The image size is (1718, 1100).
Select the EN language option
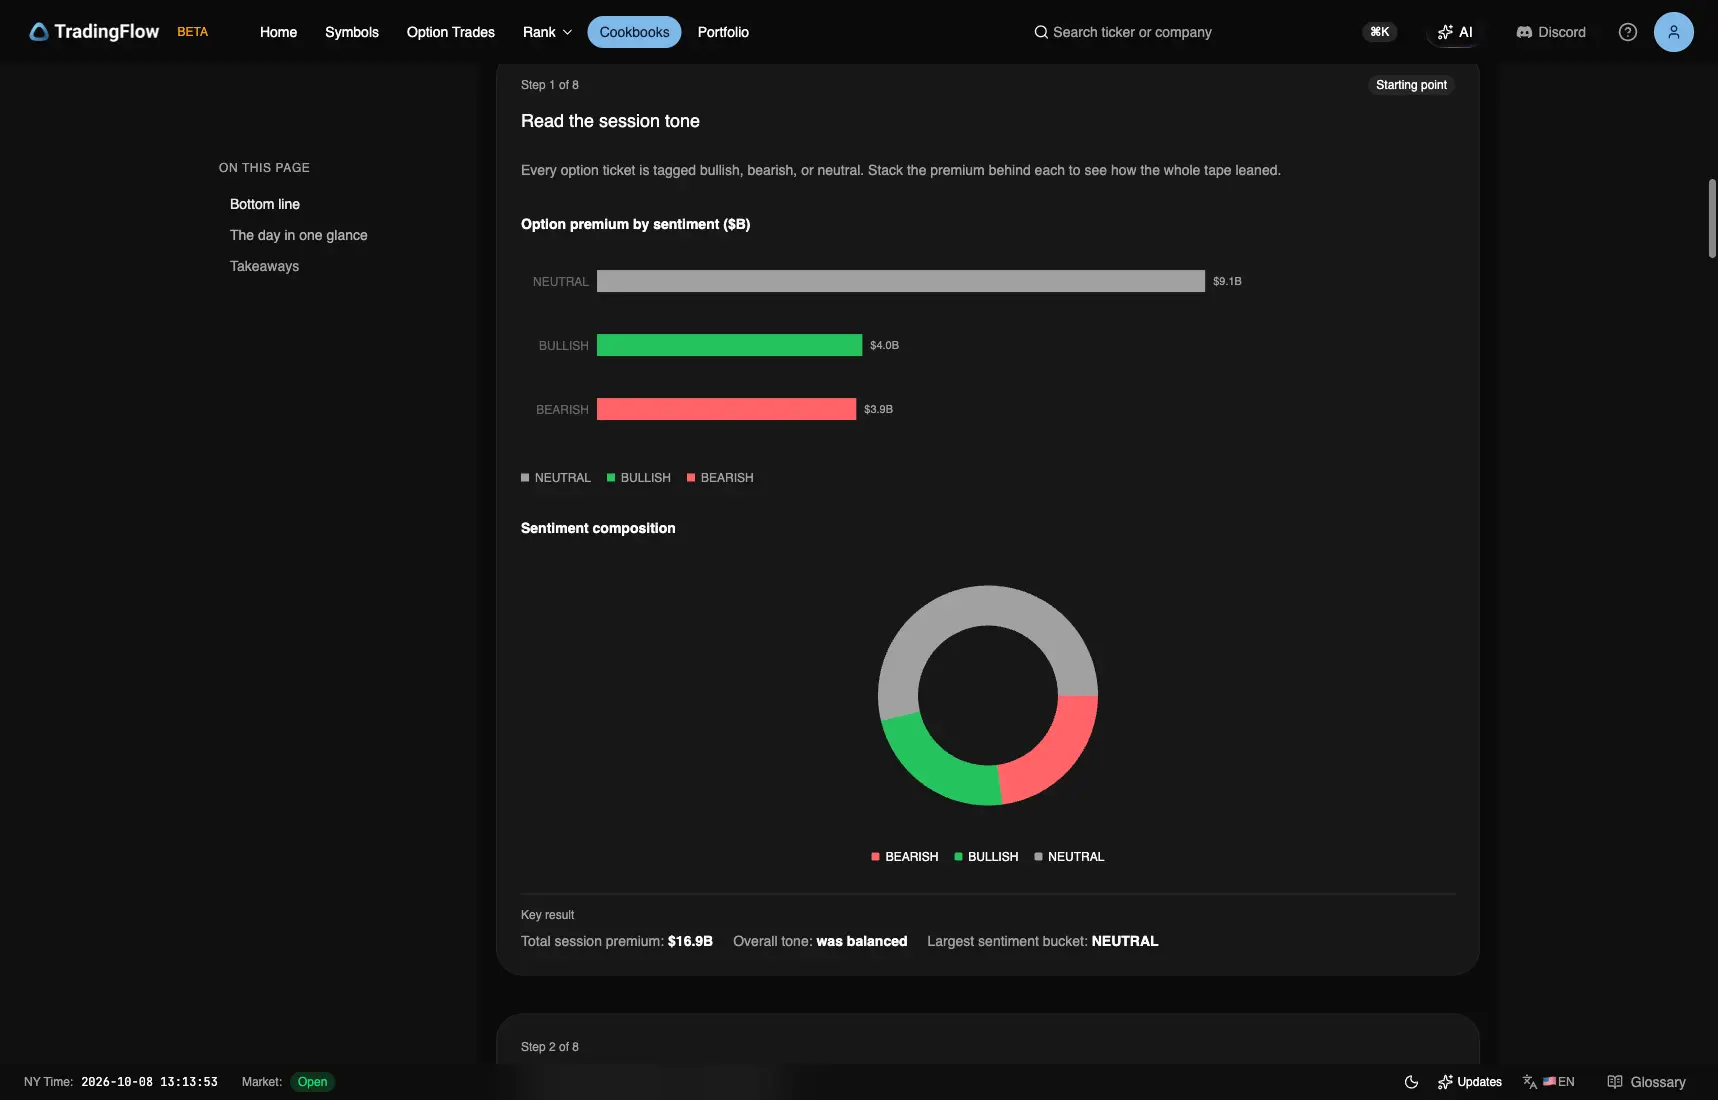tap(1558, 1082)
